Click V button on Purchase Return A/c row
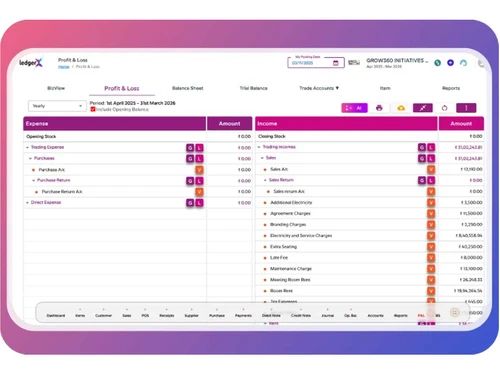The width and height of the screenshot is (500, 375). tap(199, 192)
